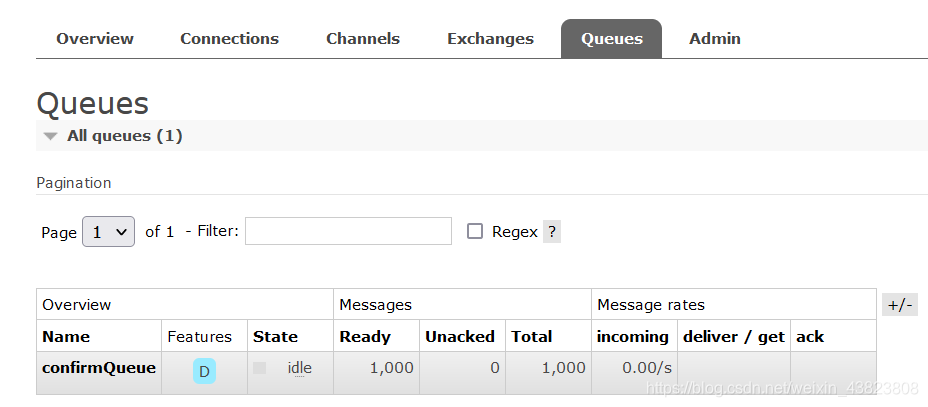Sort by Ready messages column
Image resolution: width=928 pixels, height=407 pixels.
click(x=365, y=337)
